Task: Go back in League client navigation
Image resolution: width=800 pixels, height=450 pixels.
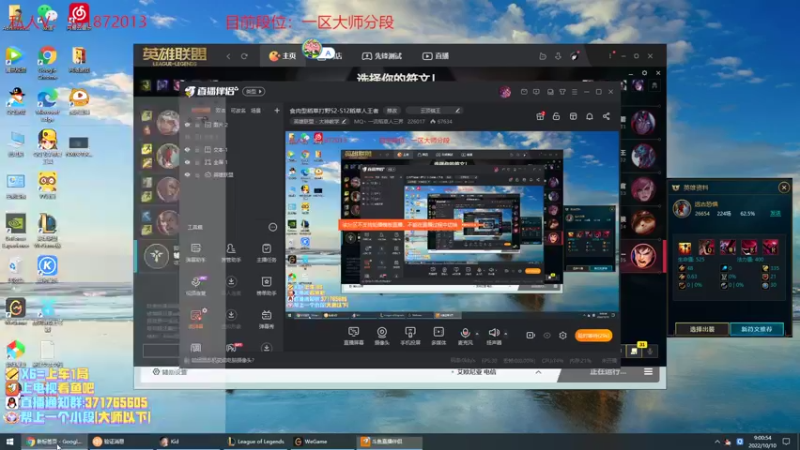Action: coord(229,56)
